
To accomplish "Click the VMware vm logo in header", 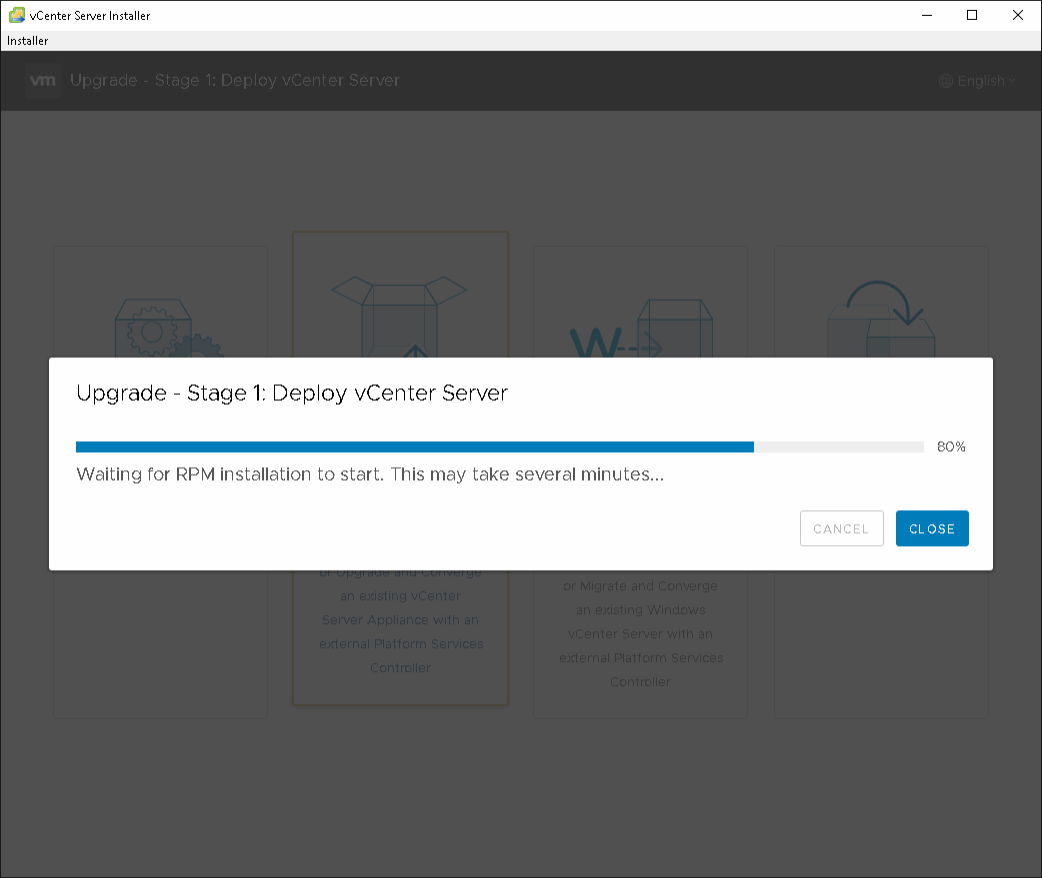I will pyautogui.click(x=43, y=81).
